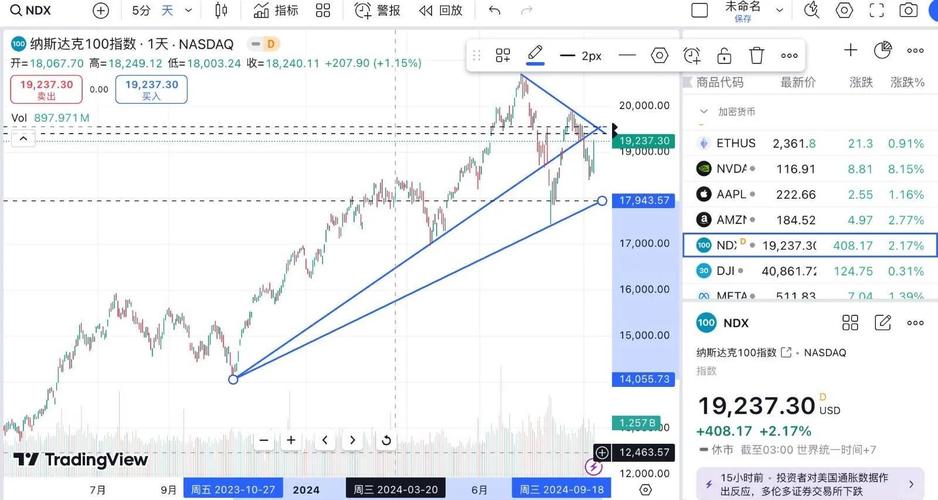Zoom in the chart with plus button

pyautogui.click(x=291, y=440)
